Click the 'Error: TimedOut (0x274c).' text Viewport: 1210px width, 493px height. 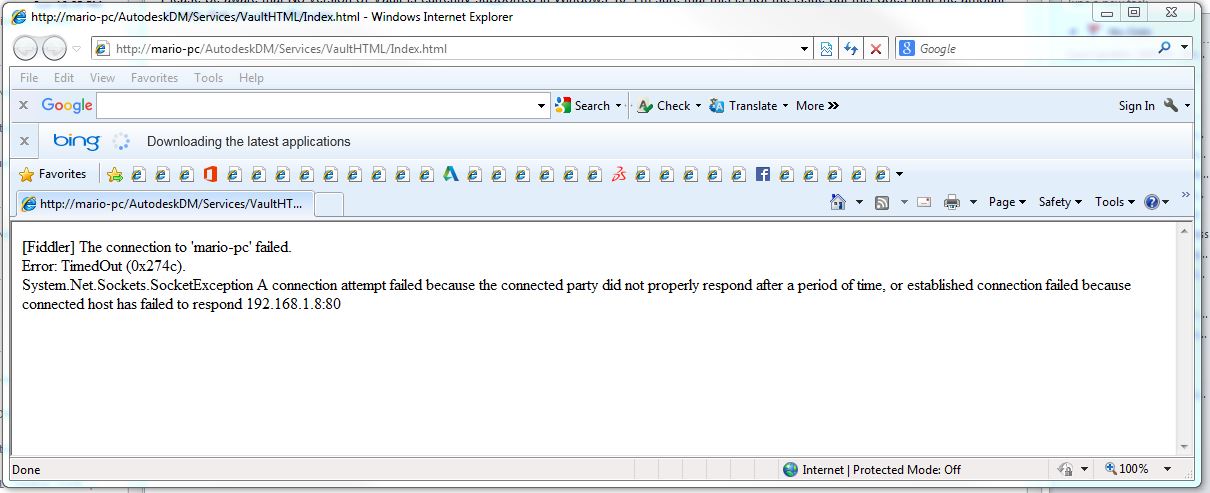point(103,266)
